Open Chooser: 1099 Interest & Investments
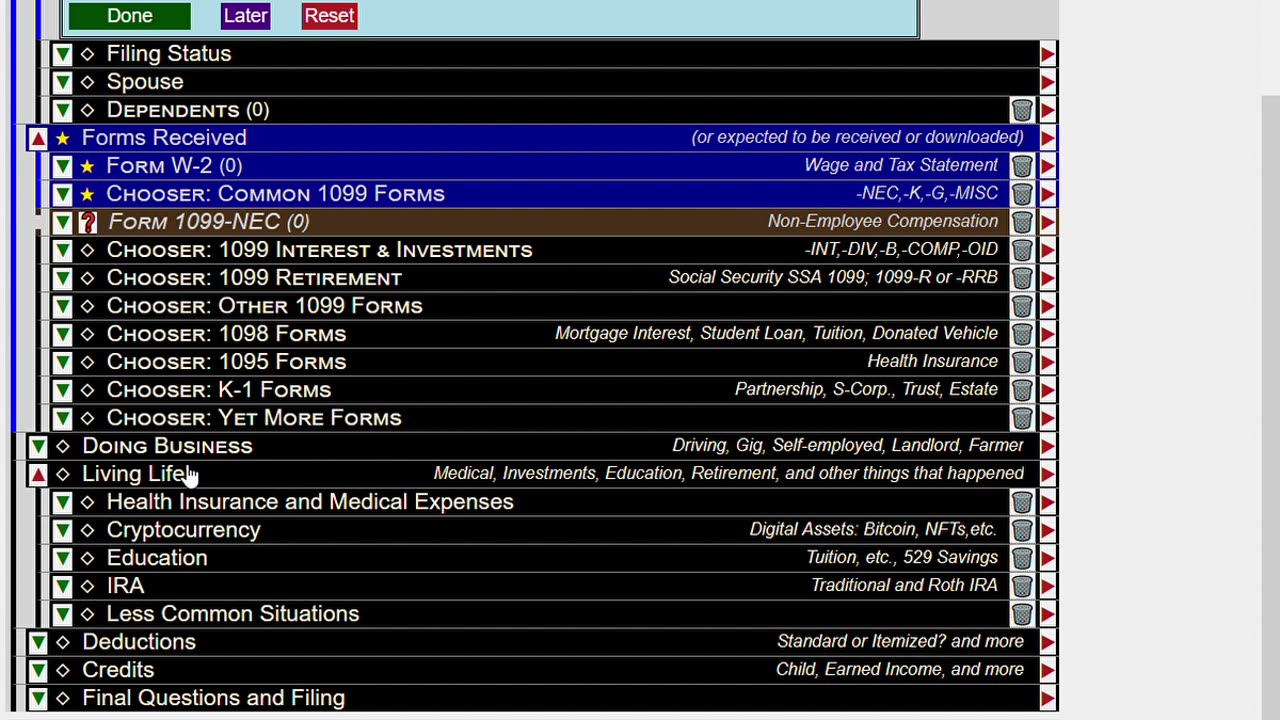The height and width of the screenshot is (720, 1280). 319,250
